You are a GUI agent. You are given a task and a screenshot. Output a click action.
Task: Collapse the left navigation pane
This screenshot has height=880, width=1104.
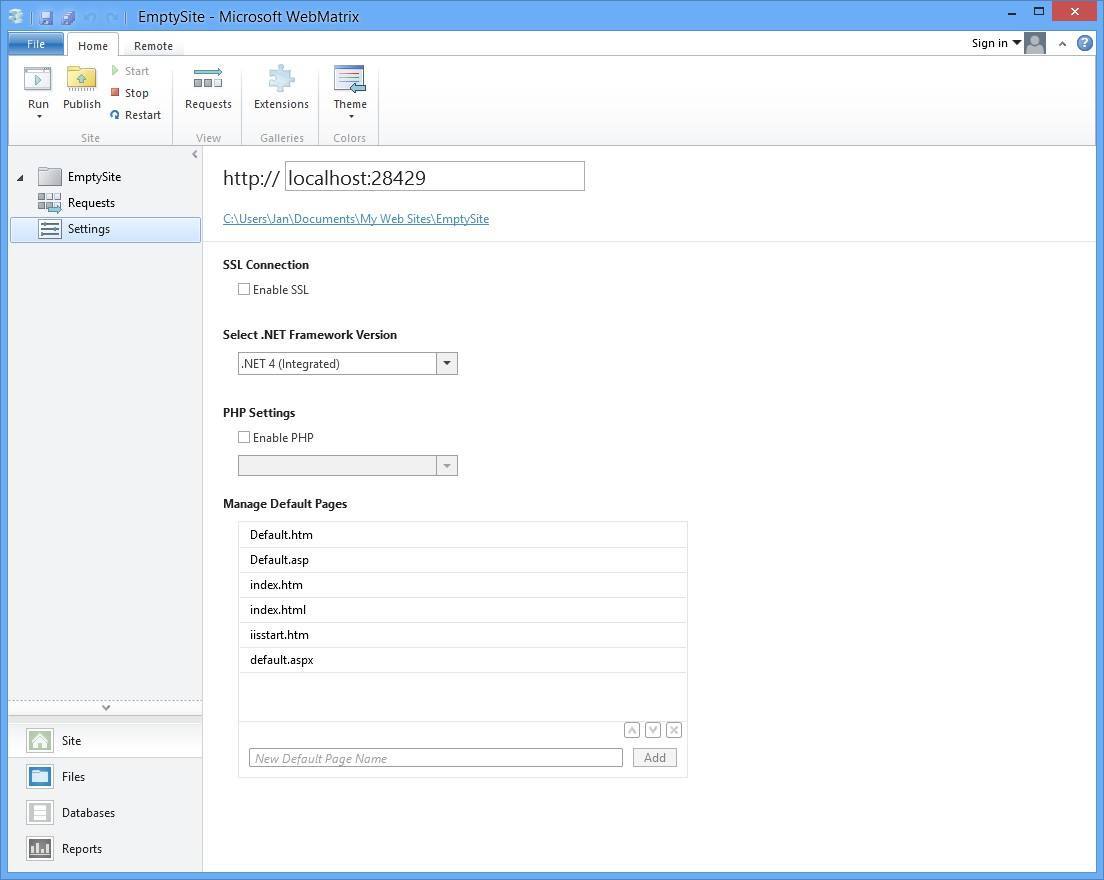coord(194,154)
